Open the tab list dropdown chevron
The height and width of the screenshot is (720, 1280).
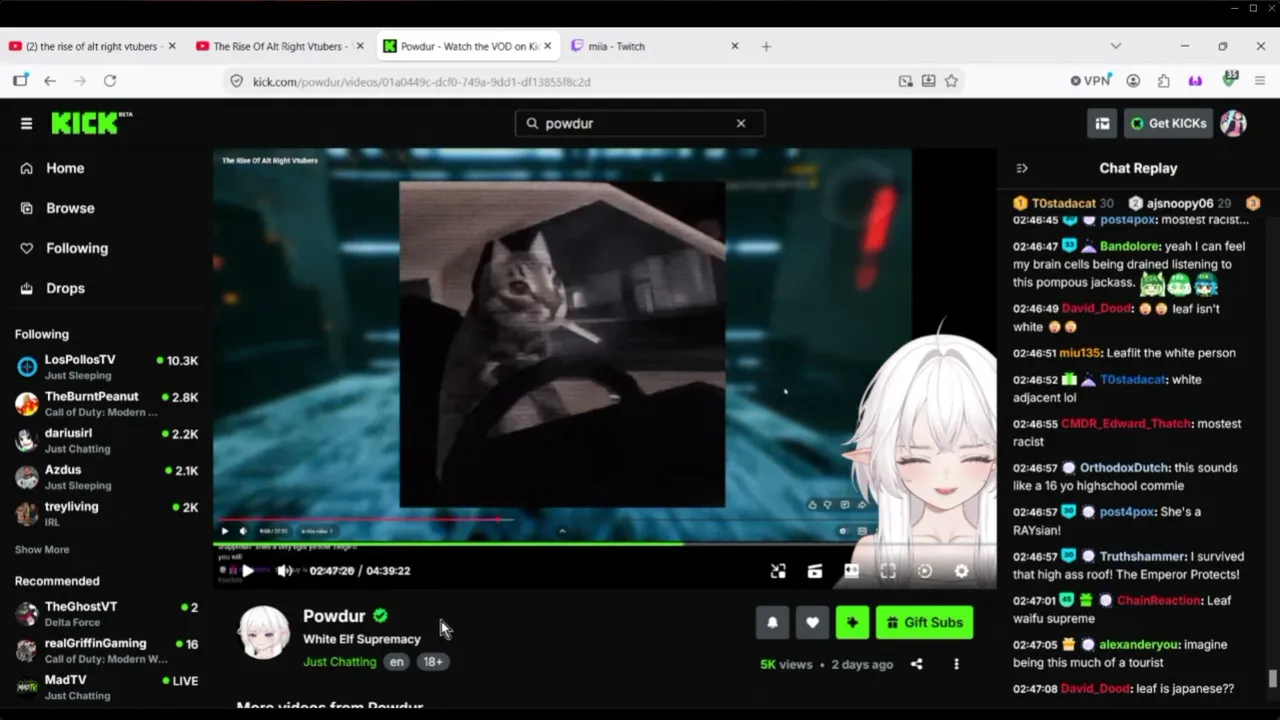1116,46
